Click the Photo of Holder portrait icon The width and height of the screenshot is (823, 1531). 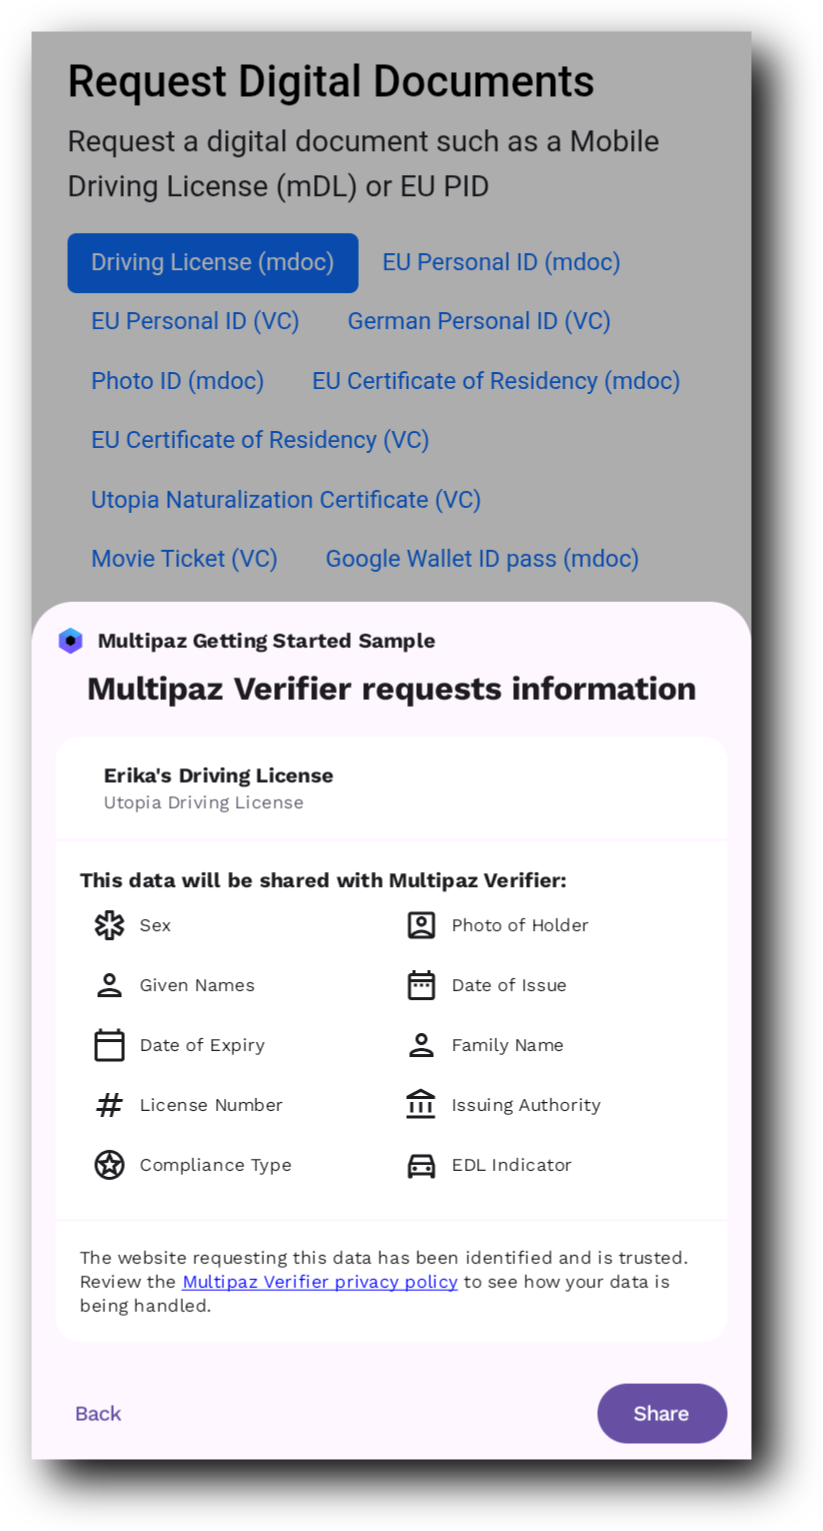coord(421,925)
